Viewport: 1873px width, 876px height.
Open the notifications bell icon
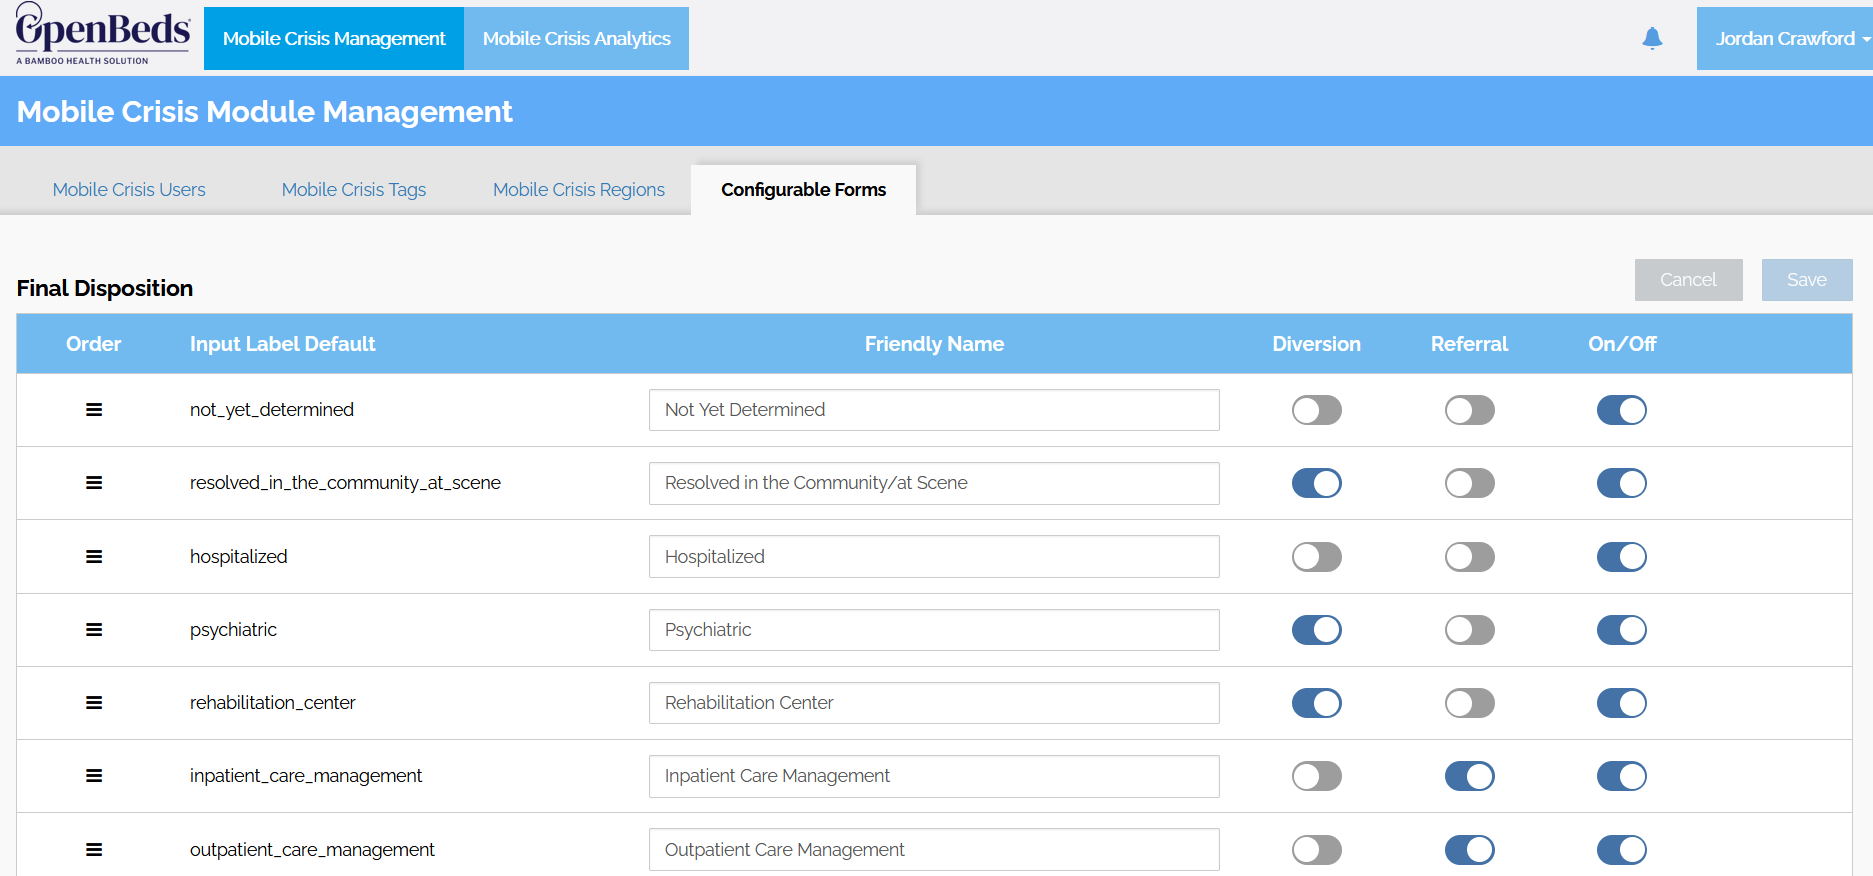[1652, 38]
